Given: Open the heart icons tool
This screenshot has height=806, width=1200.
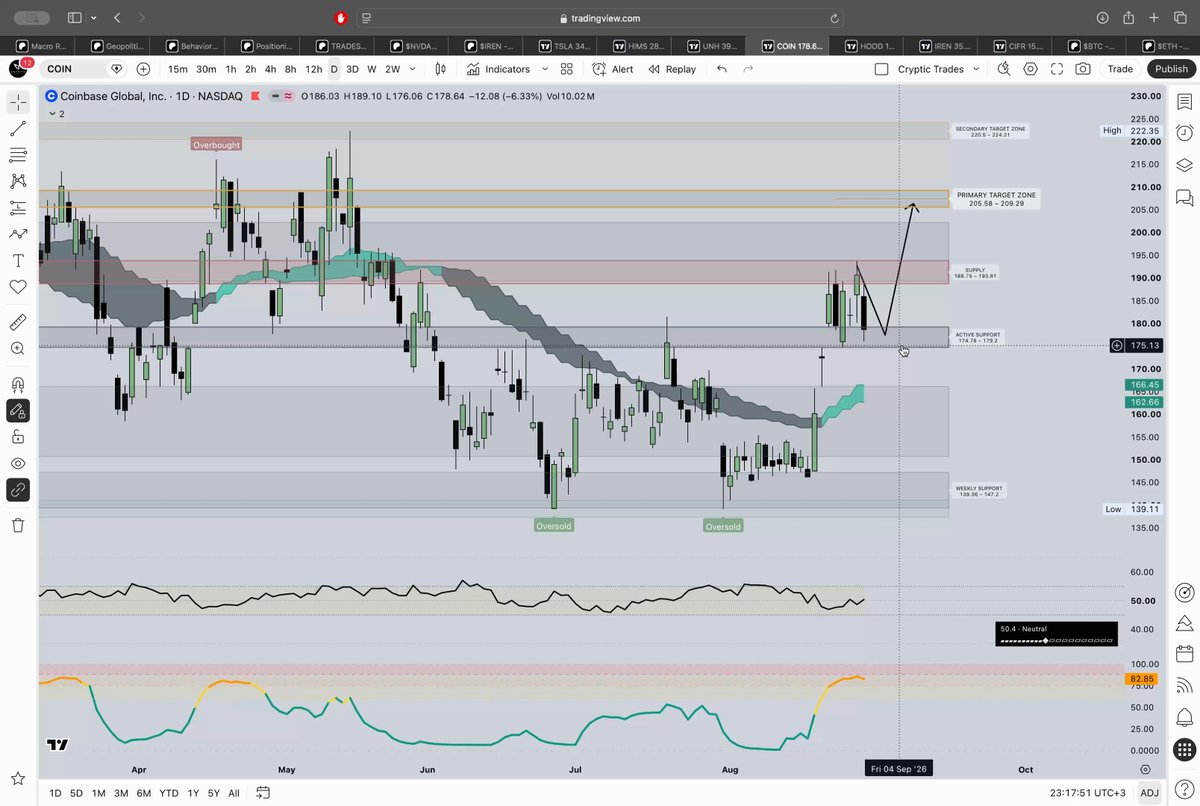Looking at the screenshot, I should 18,287.
